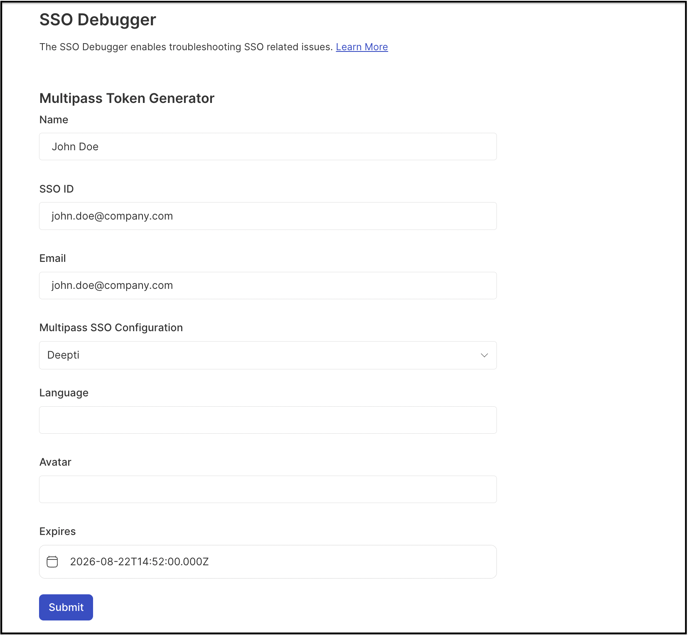Expand the Deepti dropdown chevron

484,355
